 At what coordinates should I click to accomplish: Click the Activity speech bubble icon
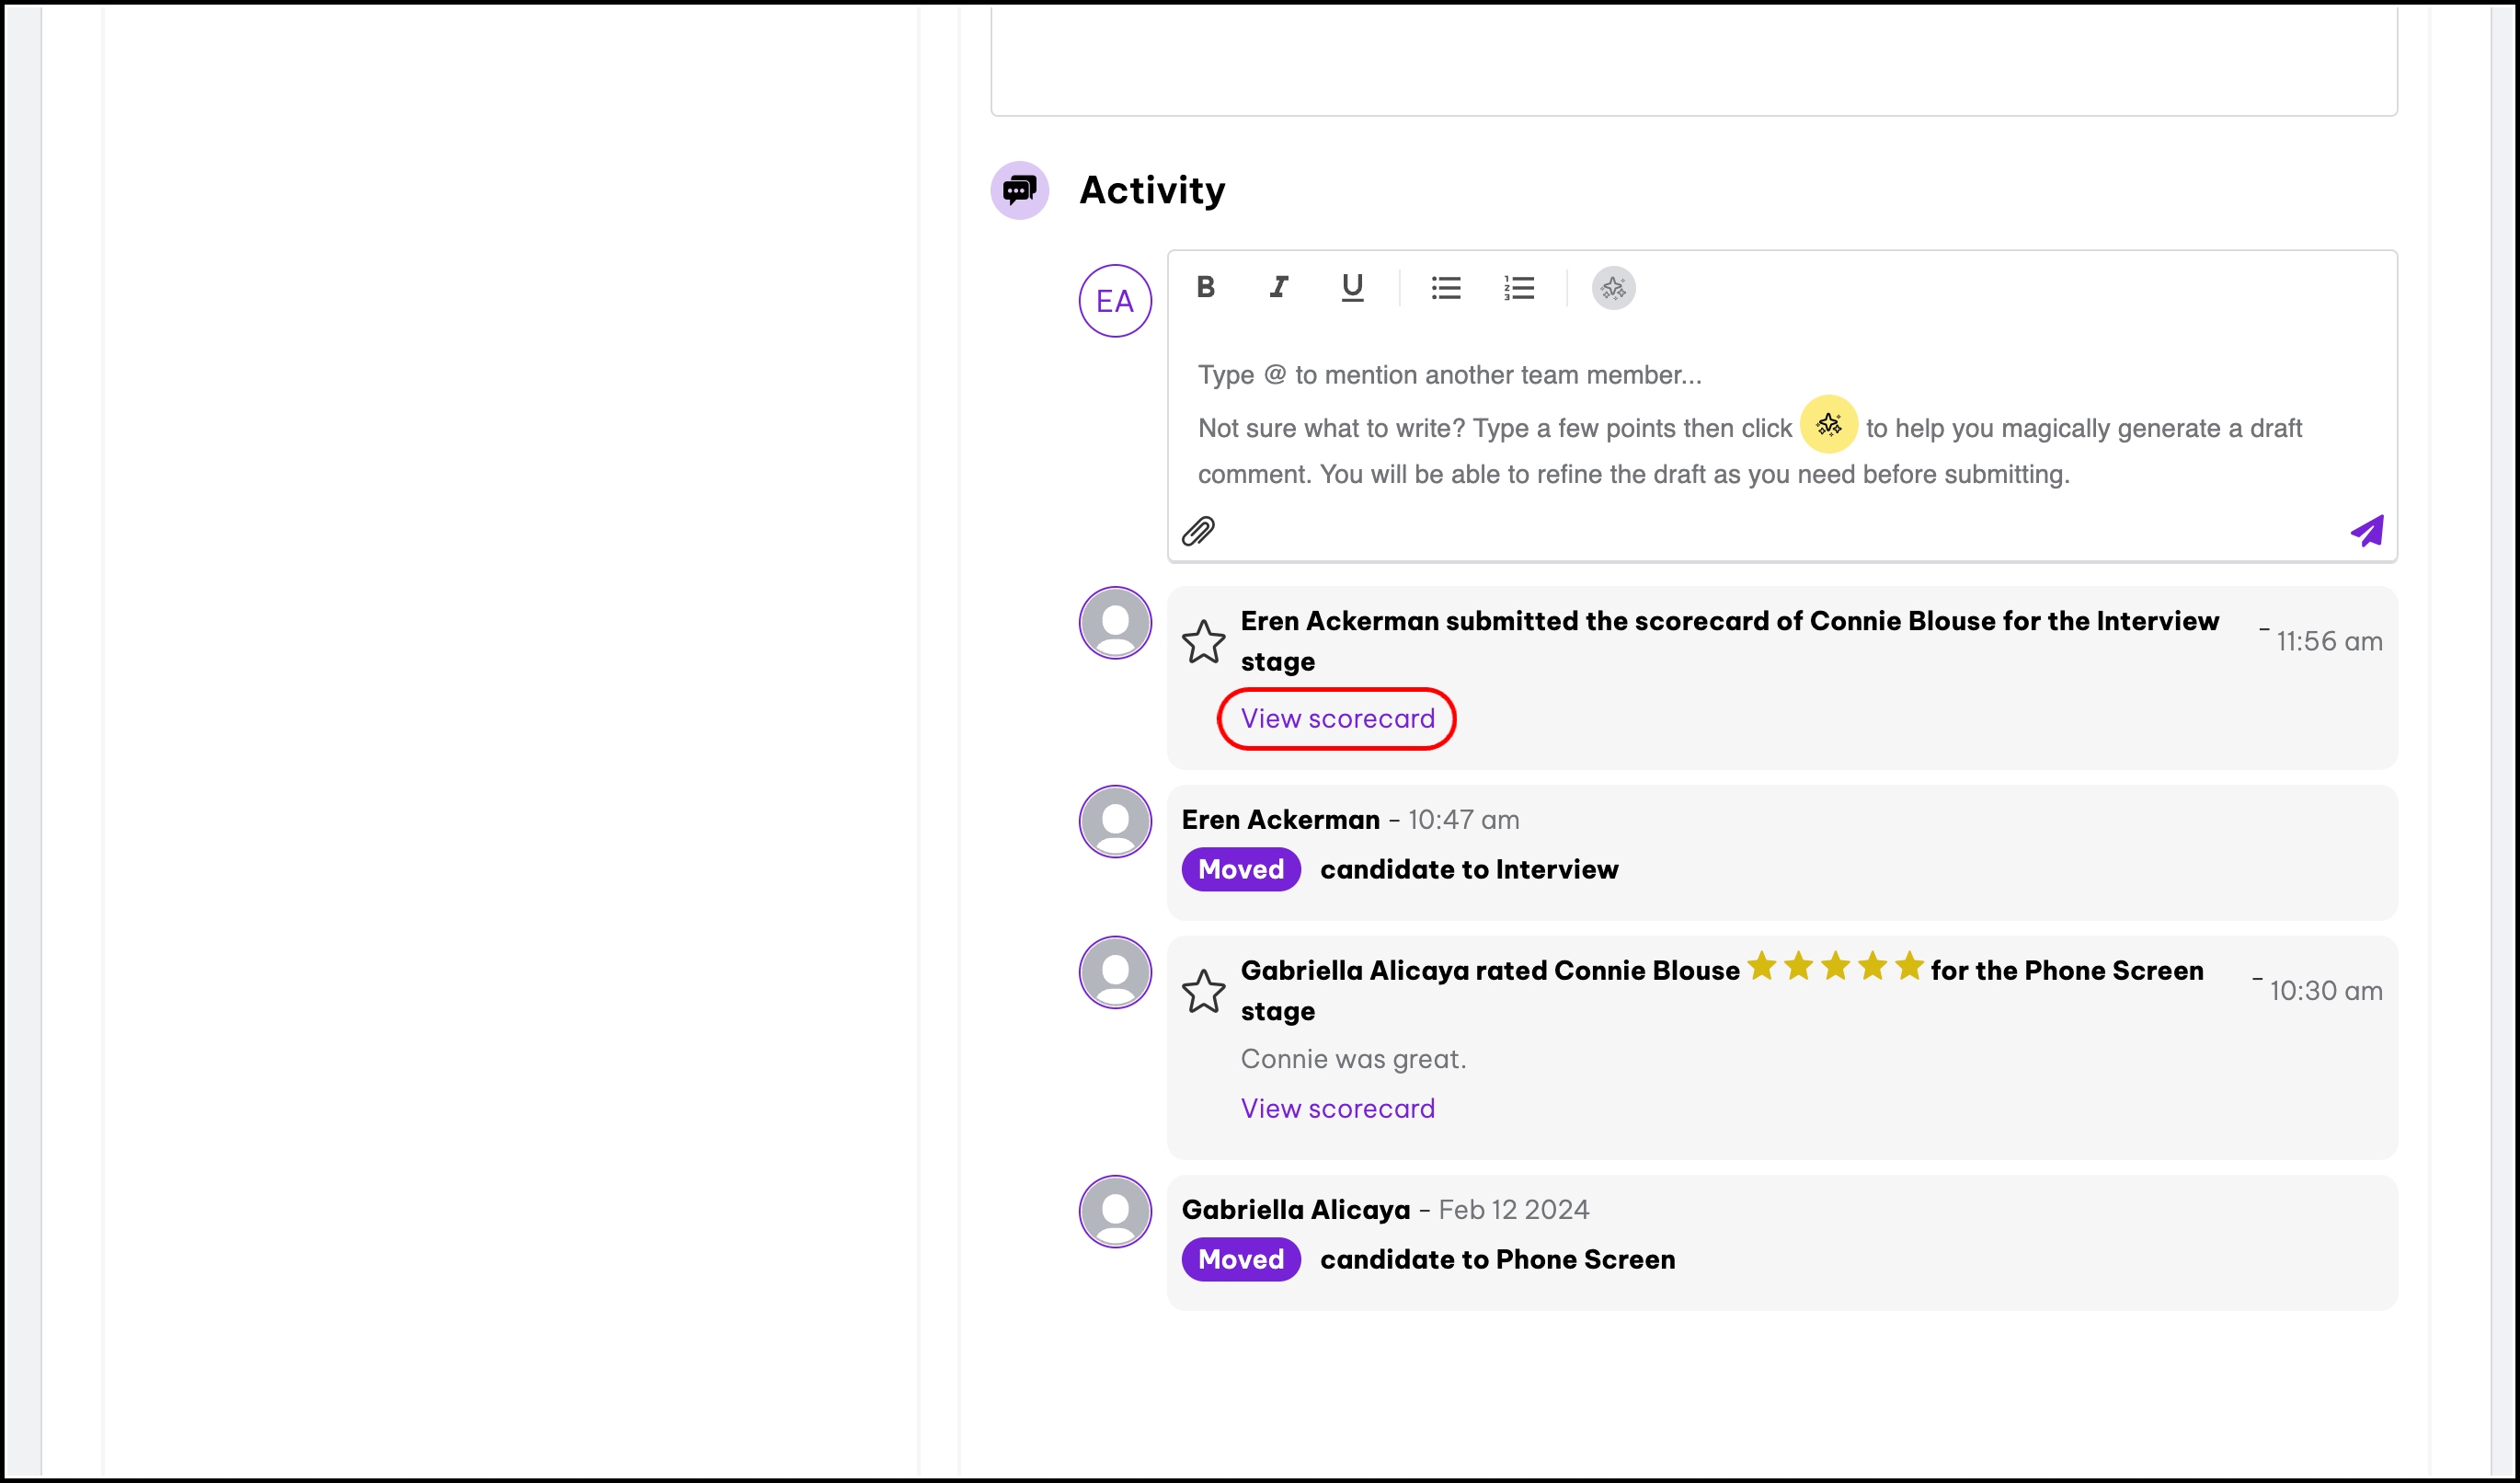(1019, 190)
